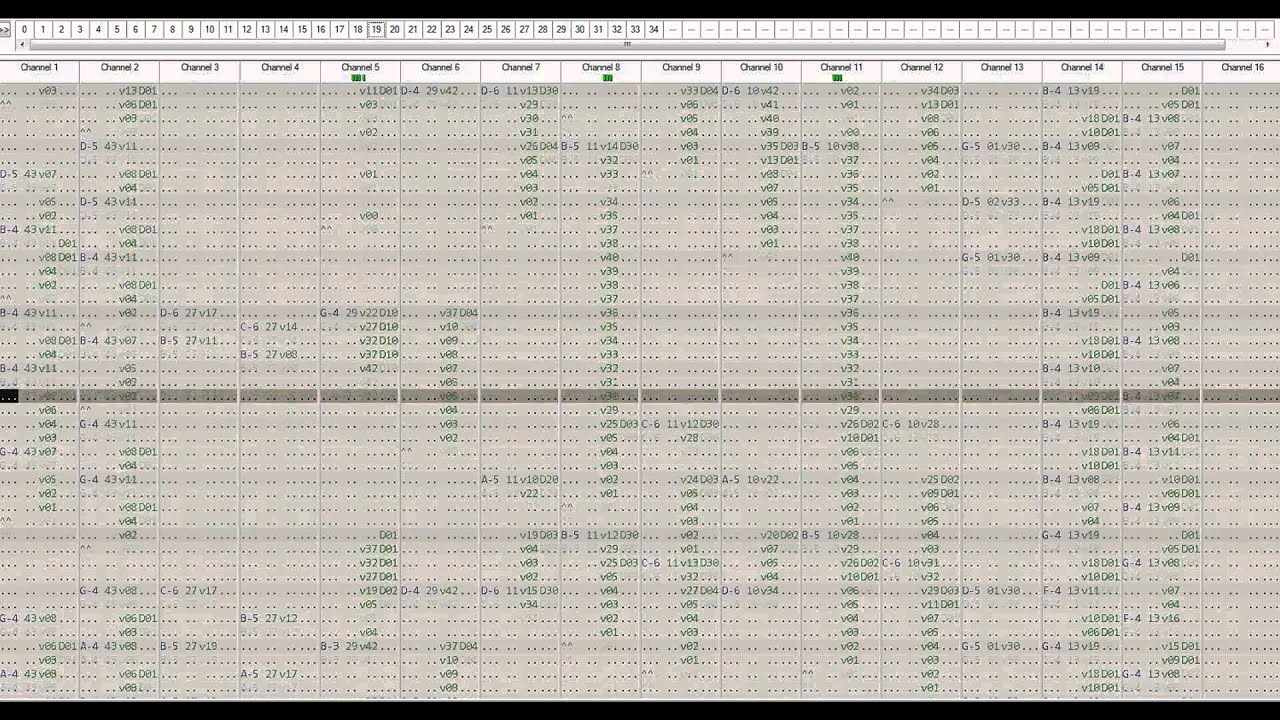This screenshot has width=1280, height=720.
Task: Click the 'B-5 11 v14 D30' cell in Channel 8
Action: [600, 147]
